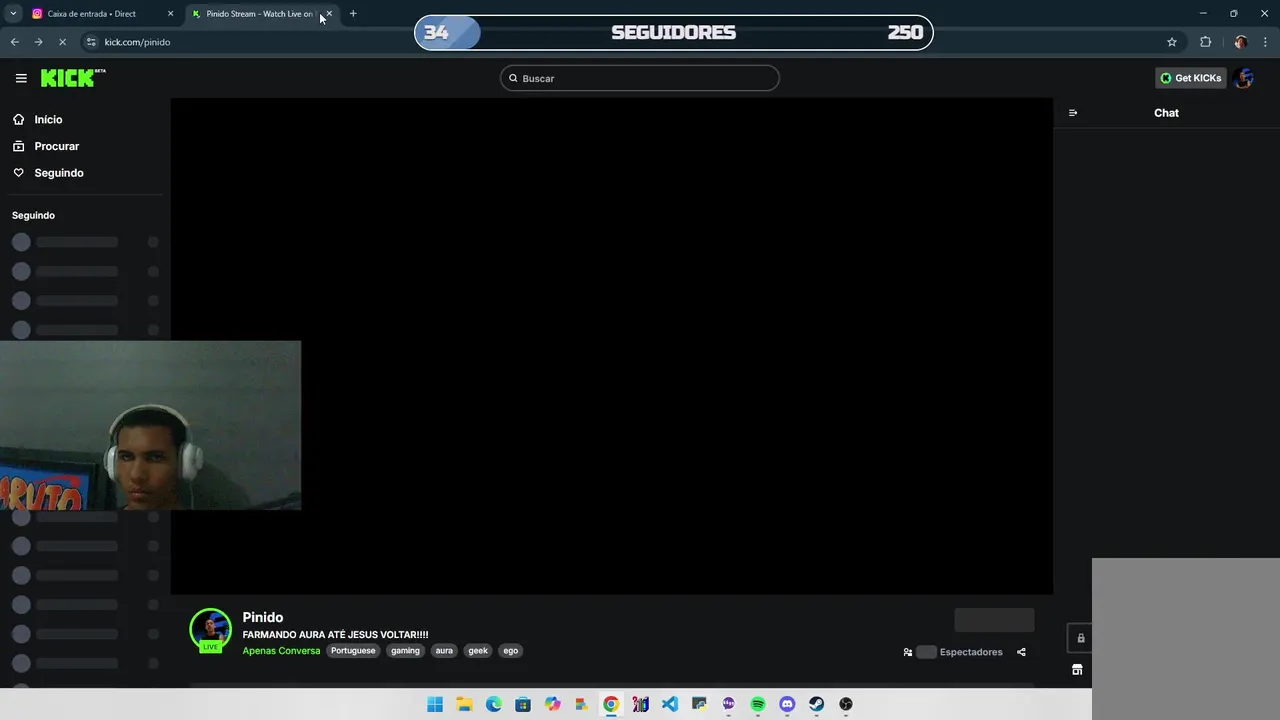
Task: Open the Pinido channel name link
Action: point(263,617)
